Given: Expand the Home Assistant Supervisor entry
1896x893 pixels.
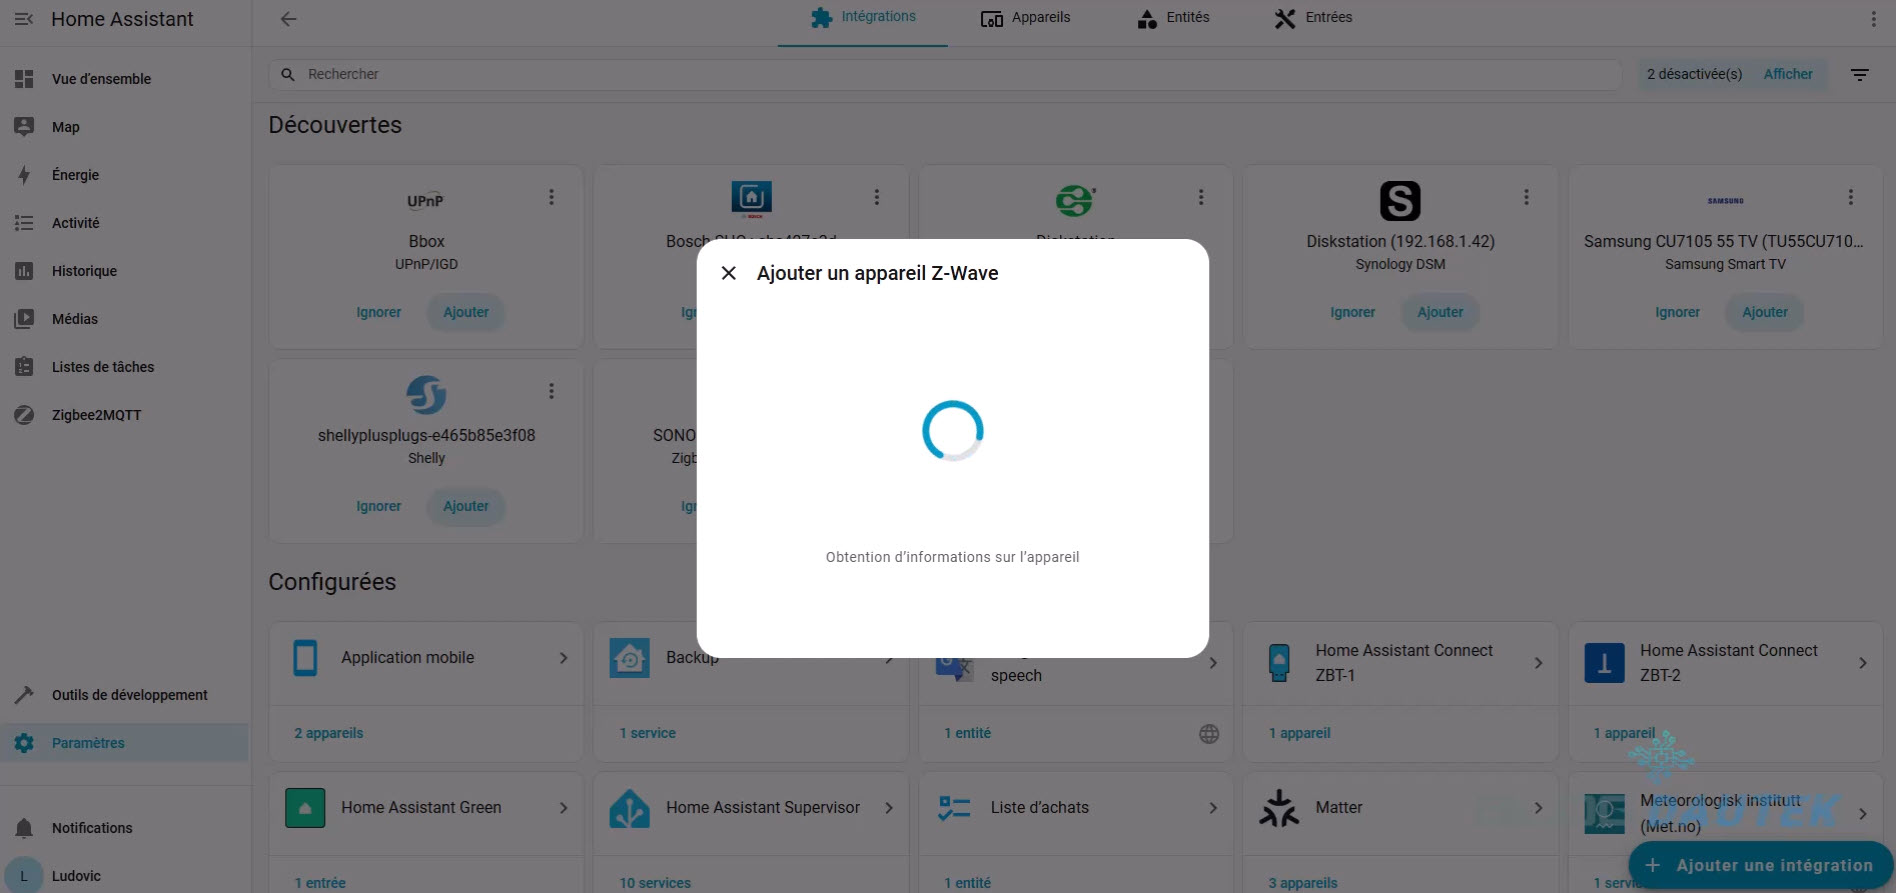Looking at the screenshot, I should click(888, 808).
